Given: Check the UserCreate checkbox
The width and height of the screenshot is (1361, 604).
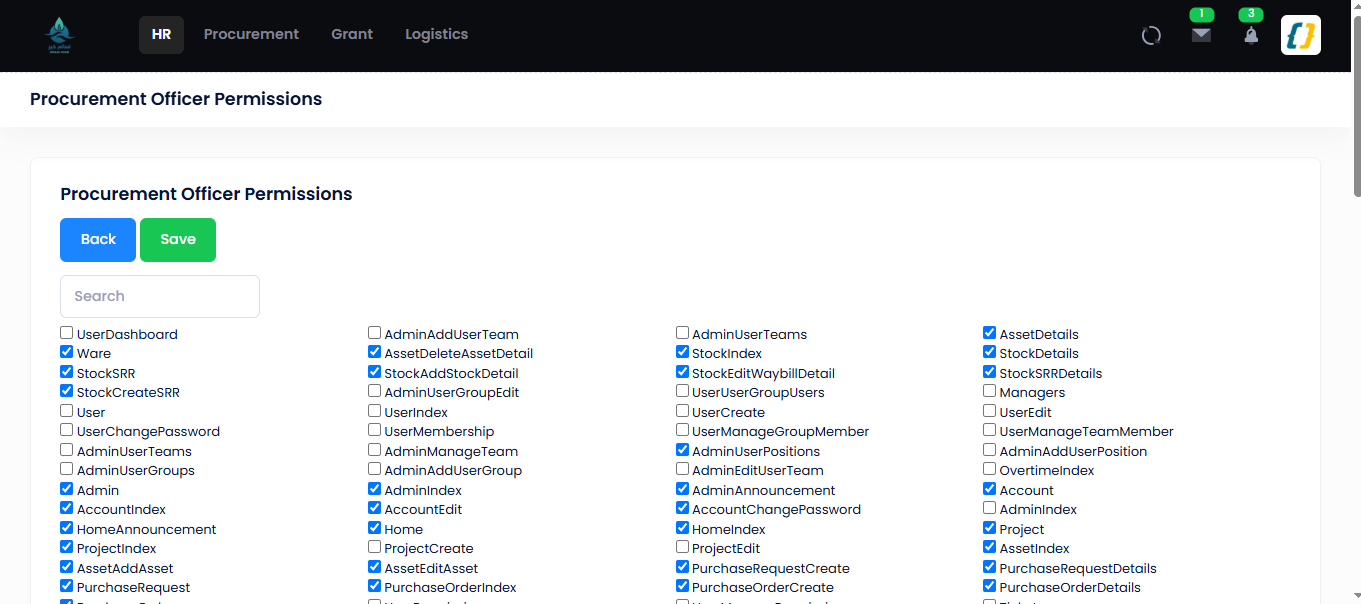Looking at the screenshot, I should (683, 411).
